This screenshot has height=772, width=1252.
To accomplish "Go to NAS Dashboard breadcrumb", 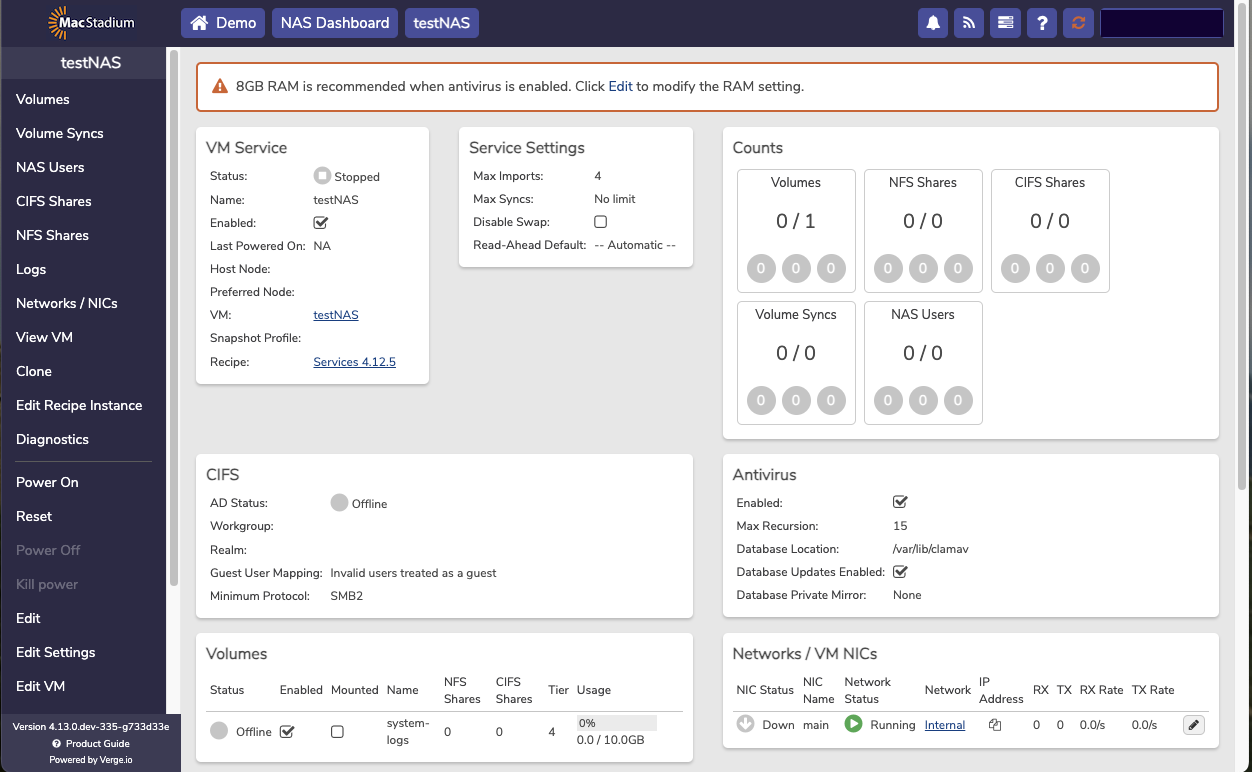I will pos(335,23).
